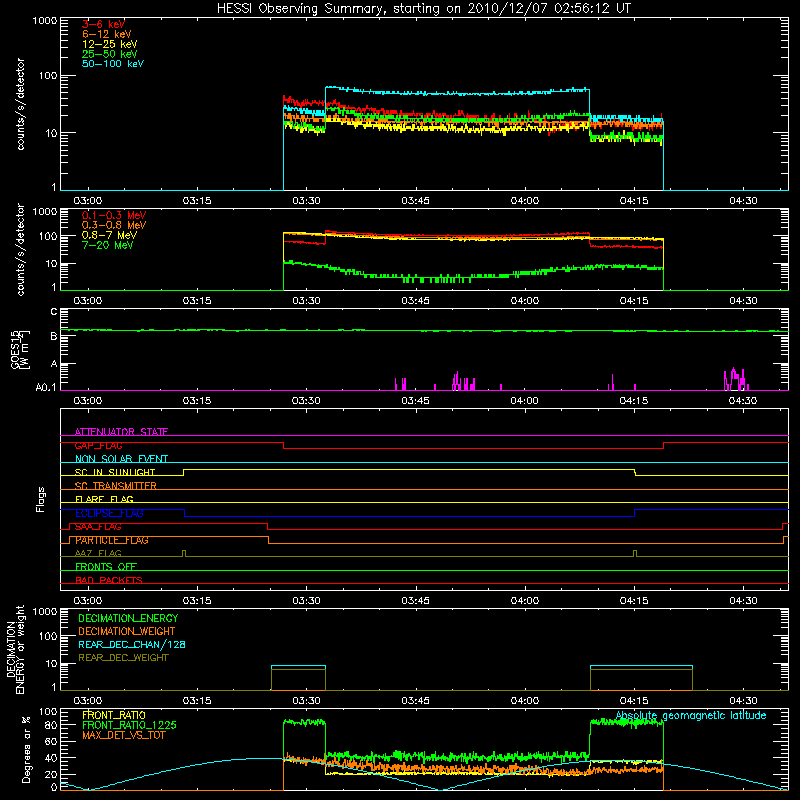800x800 pixels.
Task: Click the red '0.1-0.3 MeV' legend label
Action: point(114,216)
